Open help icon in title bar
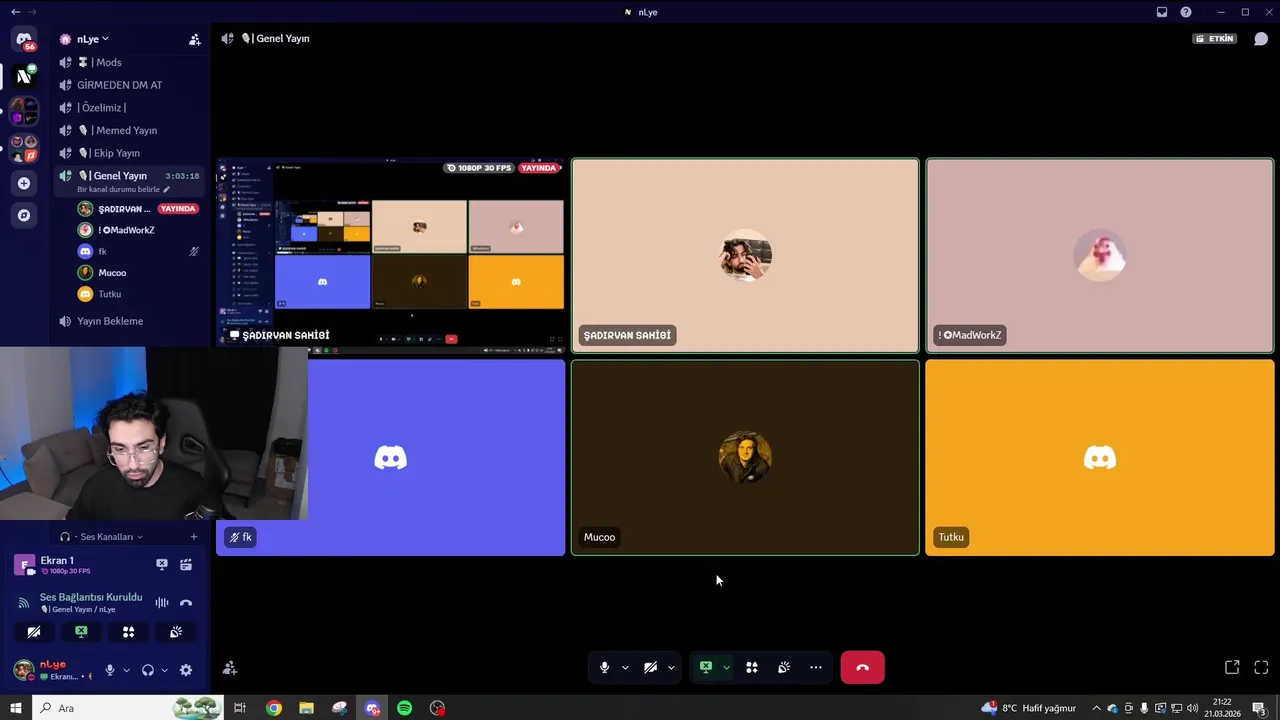Image resolution: width=1280 pixels, height=720 pixels. click(1186, 12)
